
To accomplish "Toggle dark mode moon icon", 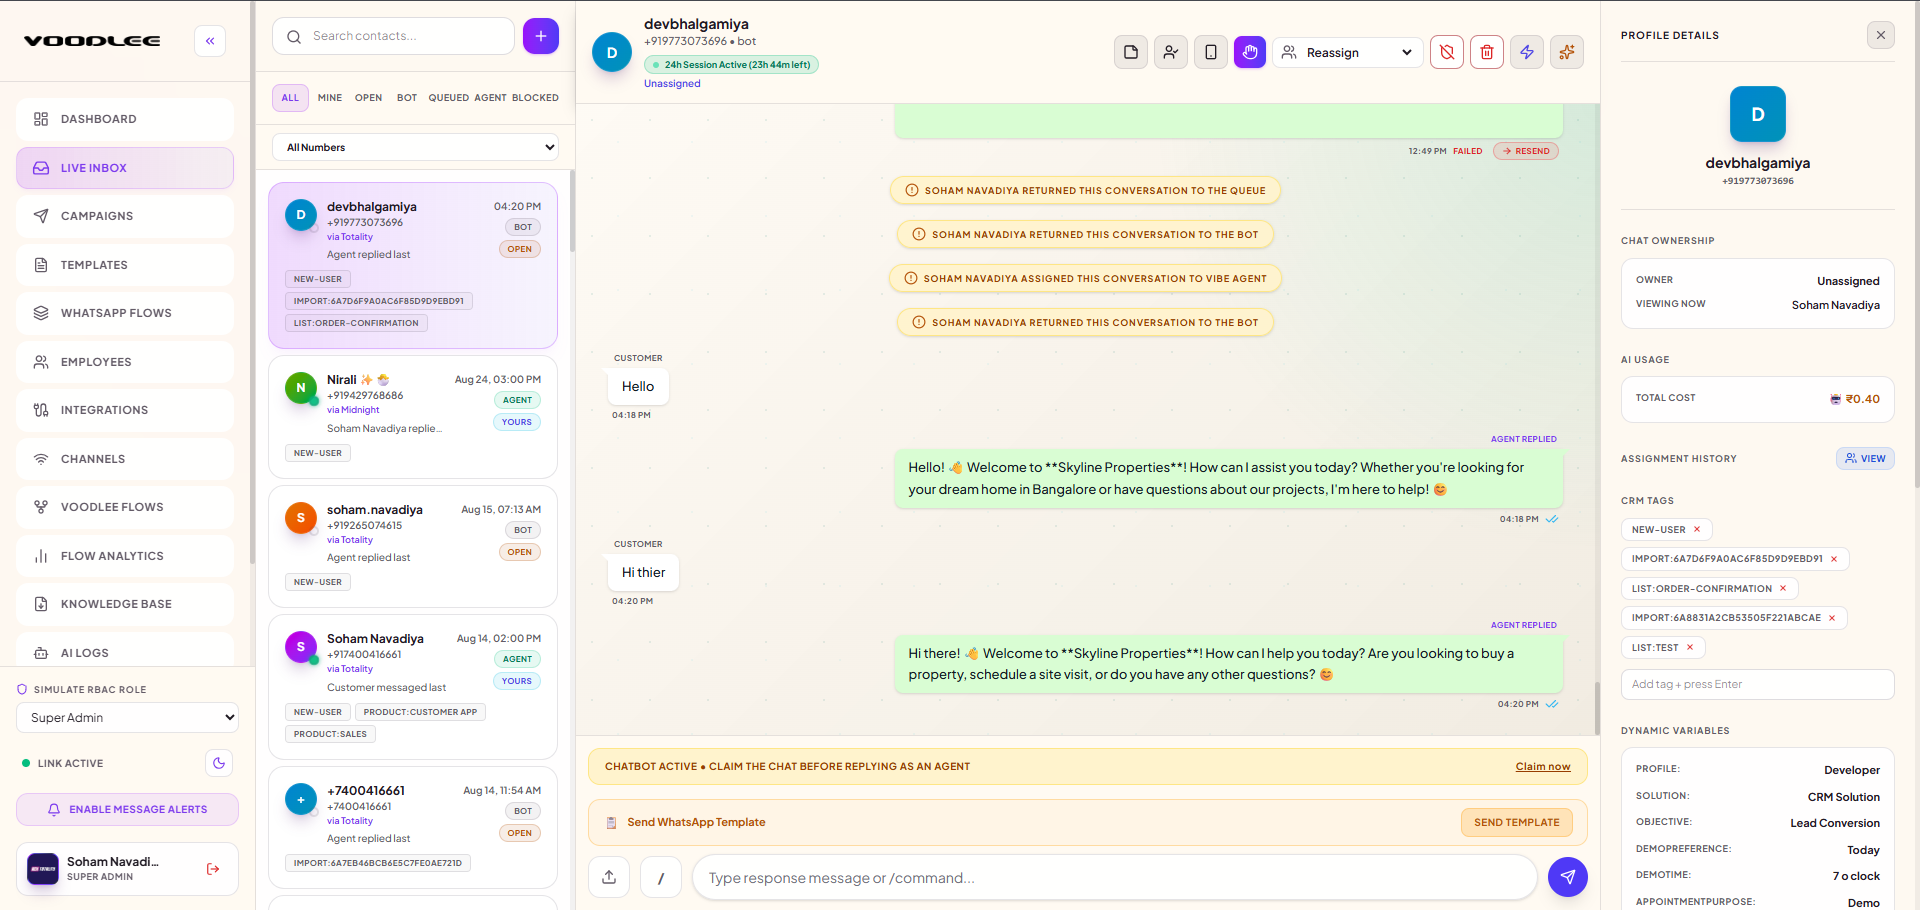I will (219, 763).
